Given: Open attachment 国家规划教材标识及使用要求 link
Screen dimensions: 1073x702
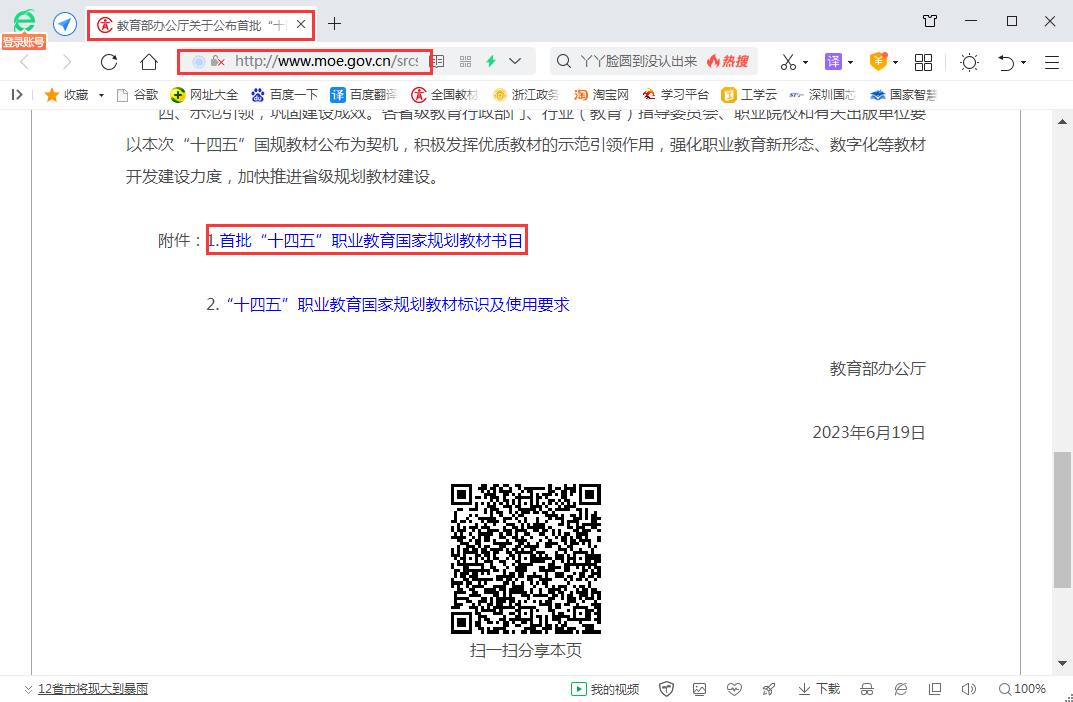Looking at the screenshot, I should tap(398, 304).
